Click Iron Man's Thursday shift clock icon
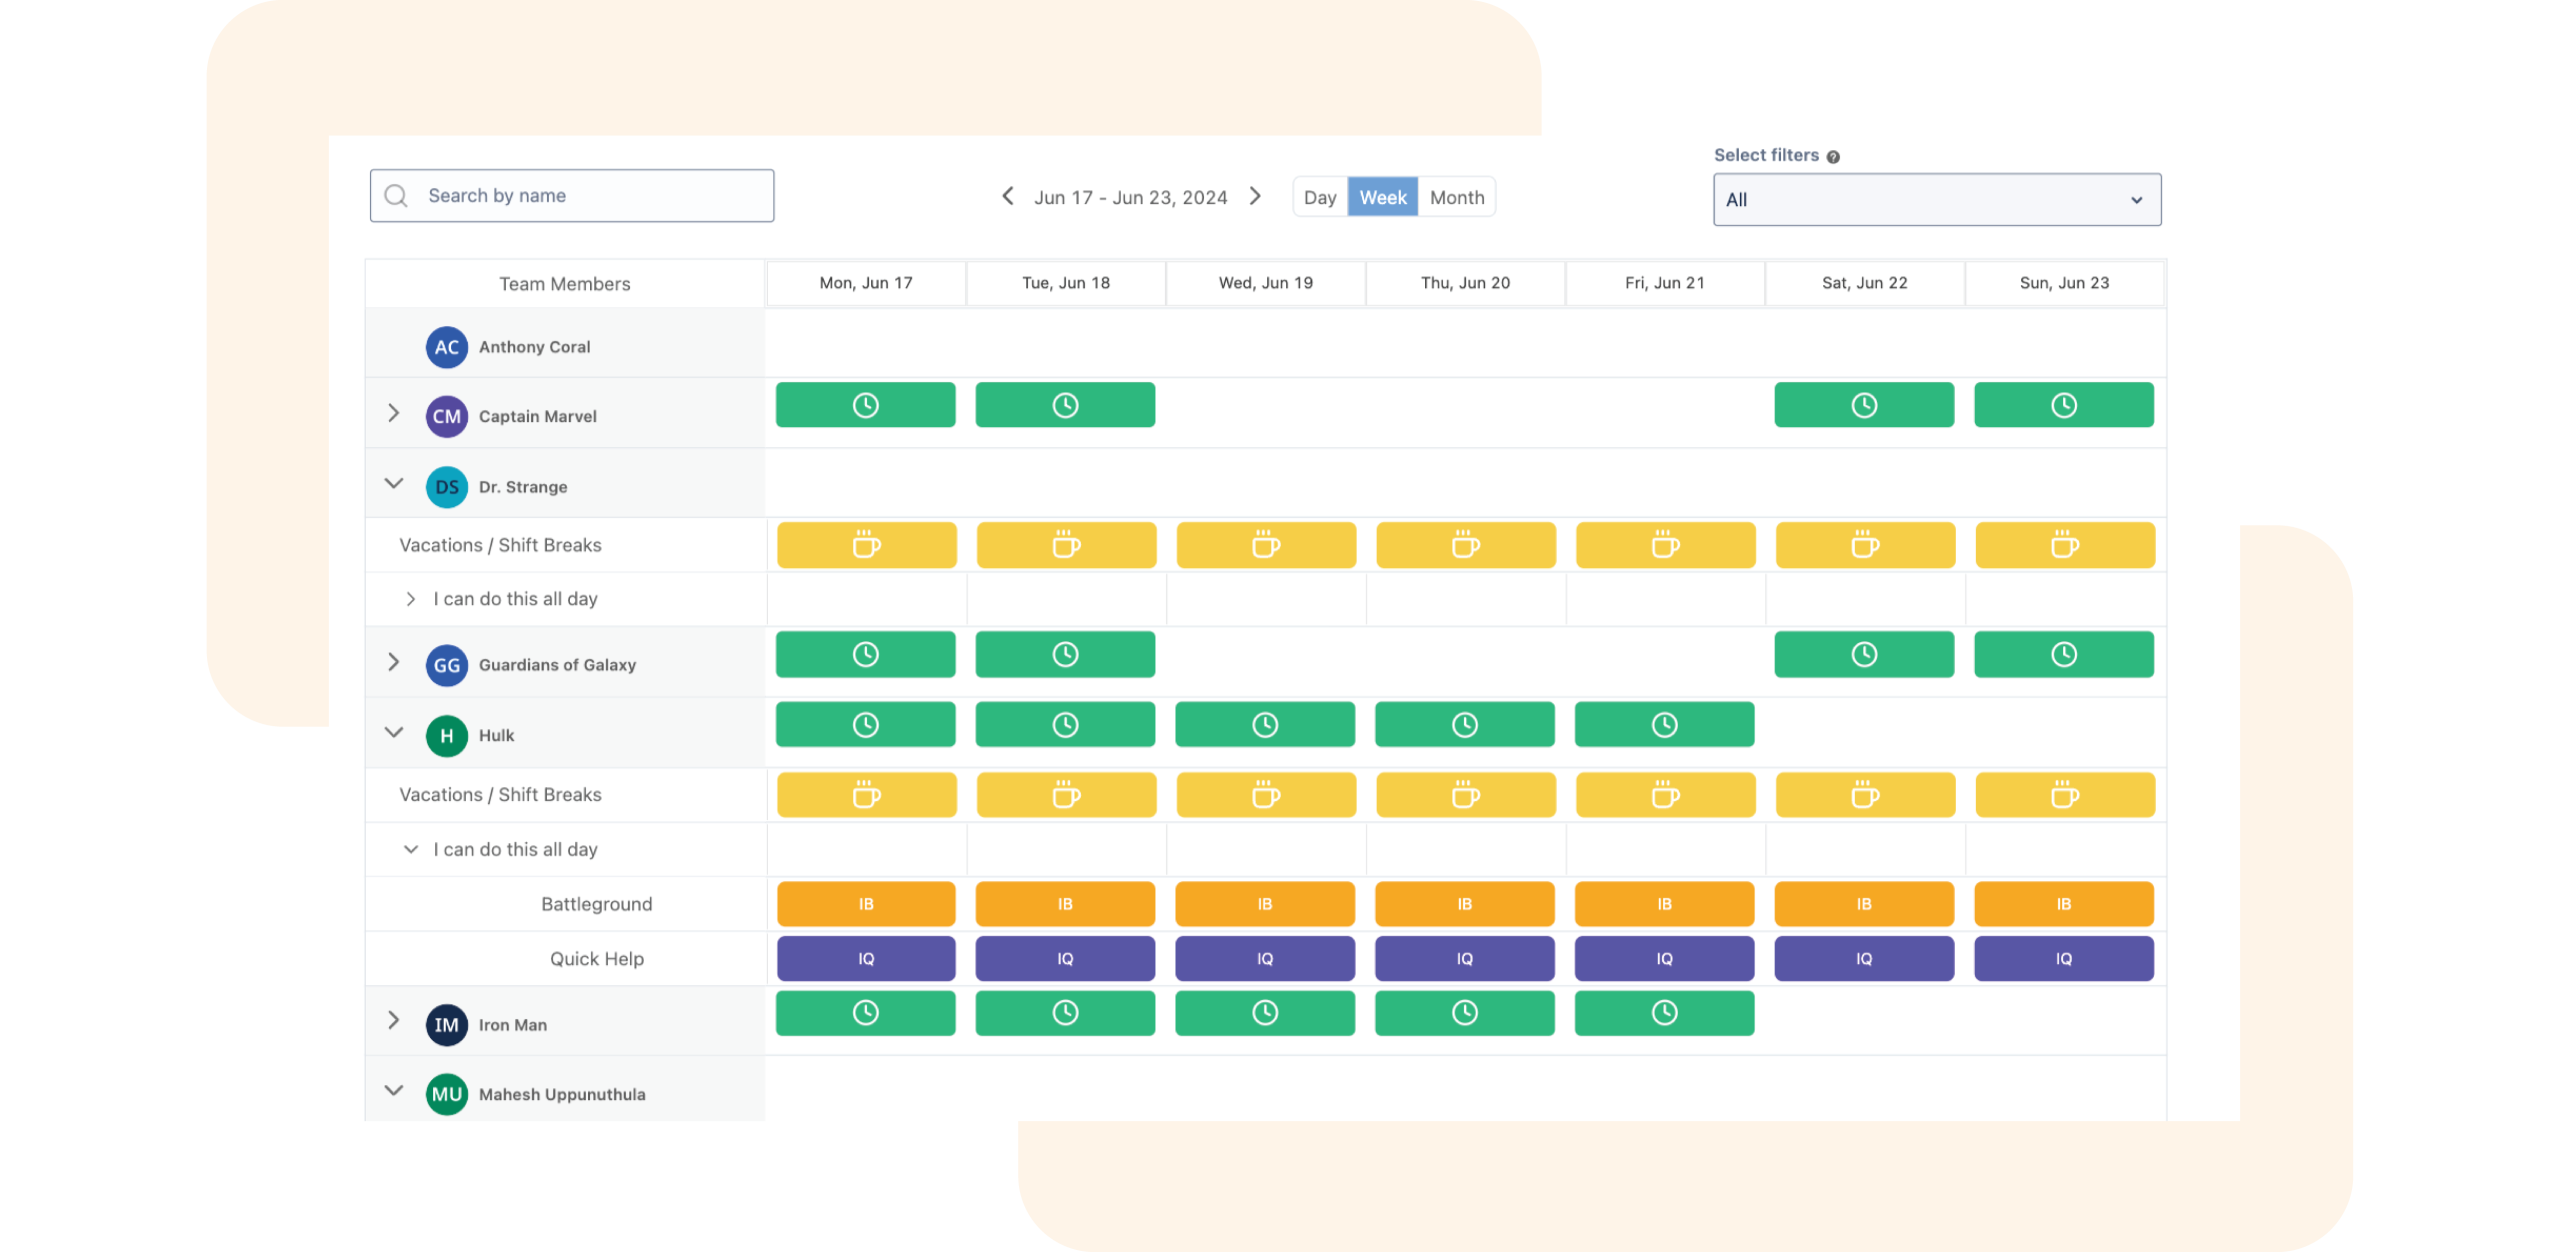 [x=1464, y=1013]
